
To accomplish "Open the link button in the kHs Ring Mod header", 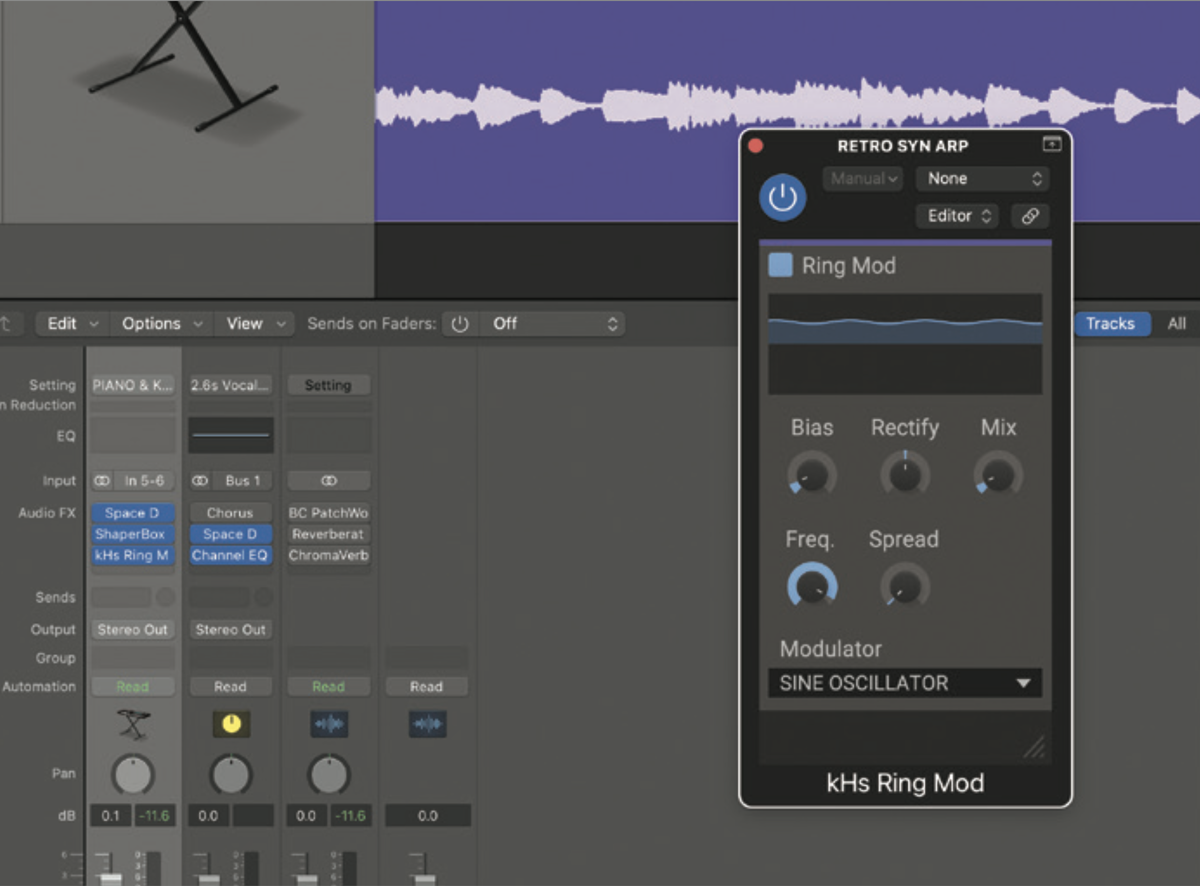I will click(x=1030, y=216).
